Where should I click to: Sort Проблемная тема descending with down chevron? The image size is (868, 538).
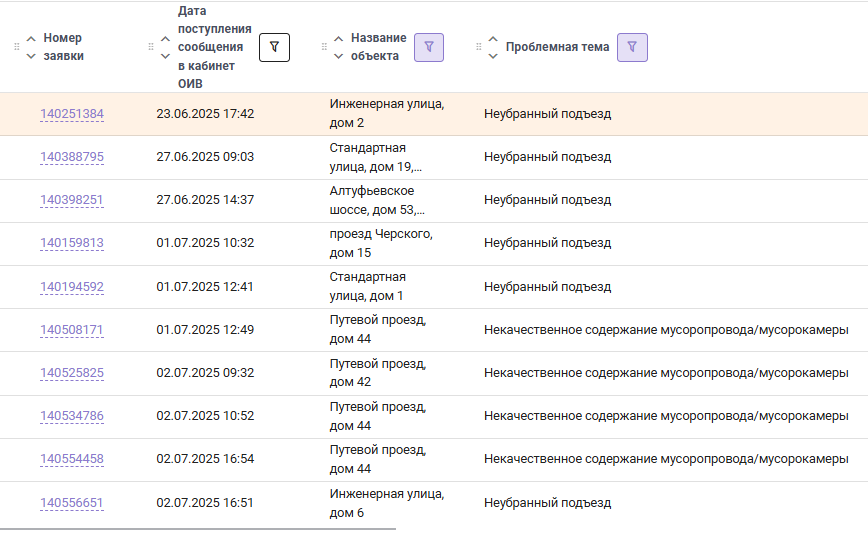click(493, 56)
